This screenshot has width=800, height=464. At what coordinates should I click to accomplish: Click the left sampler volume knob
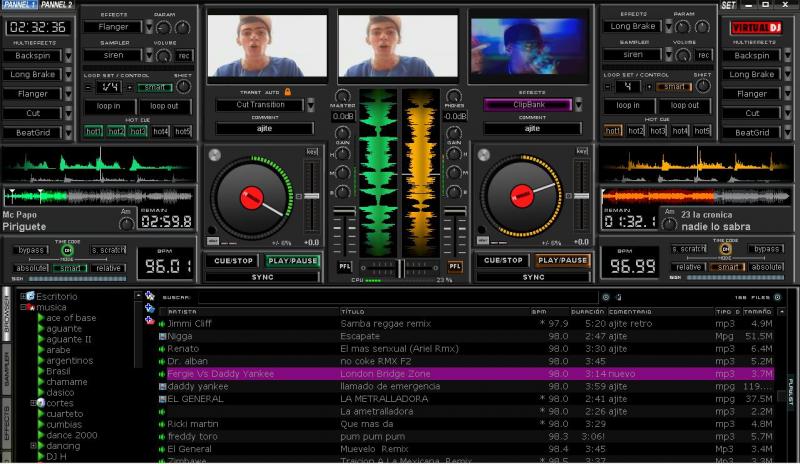pos(164,56)
